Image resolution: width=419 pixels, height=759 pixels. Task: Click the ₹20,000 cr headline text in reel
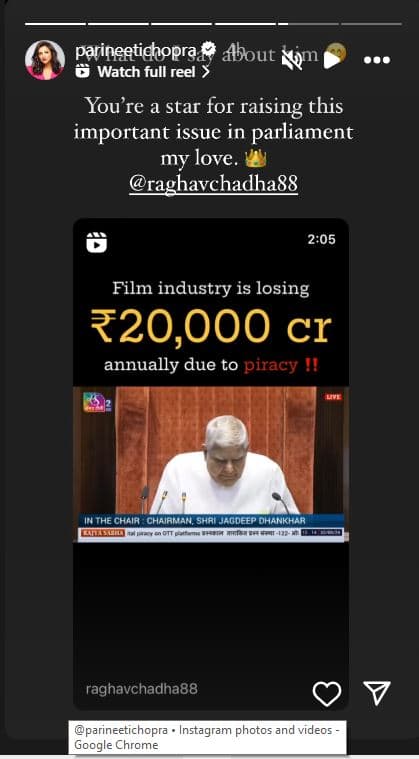[211, 325]
